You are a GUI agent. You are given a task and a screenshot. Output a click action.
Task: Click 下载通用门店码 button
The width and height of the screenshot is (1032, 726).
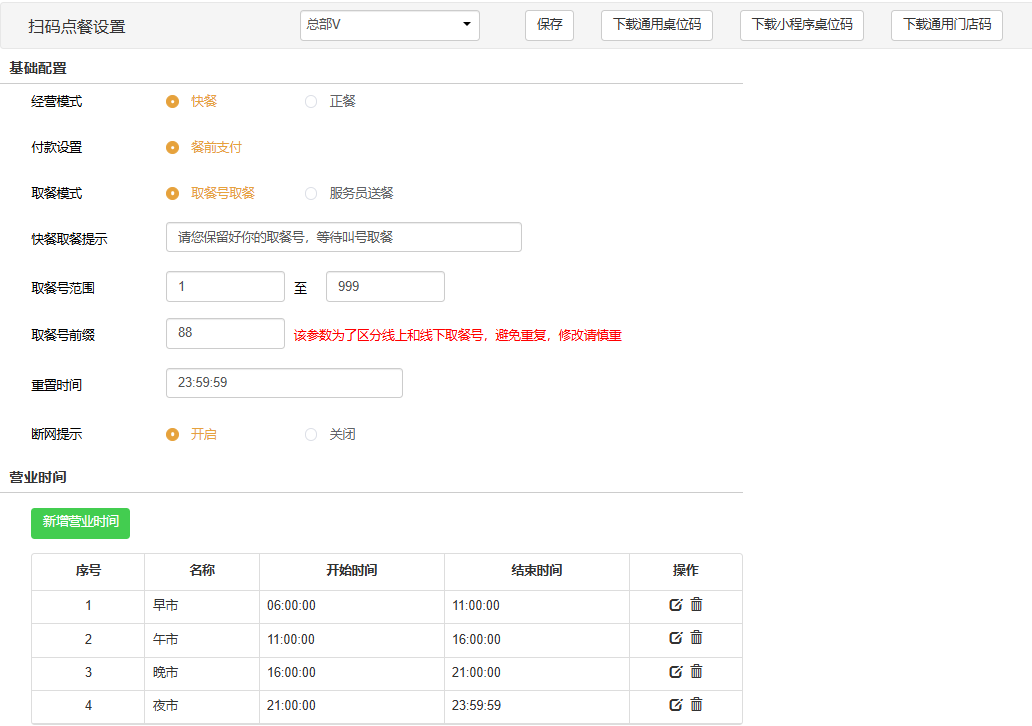[946, 25]
